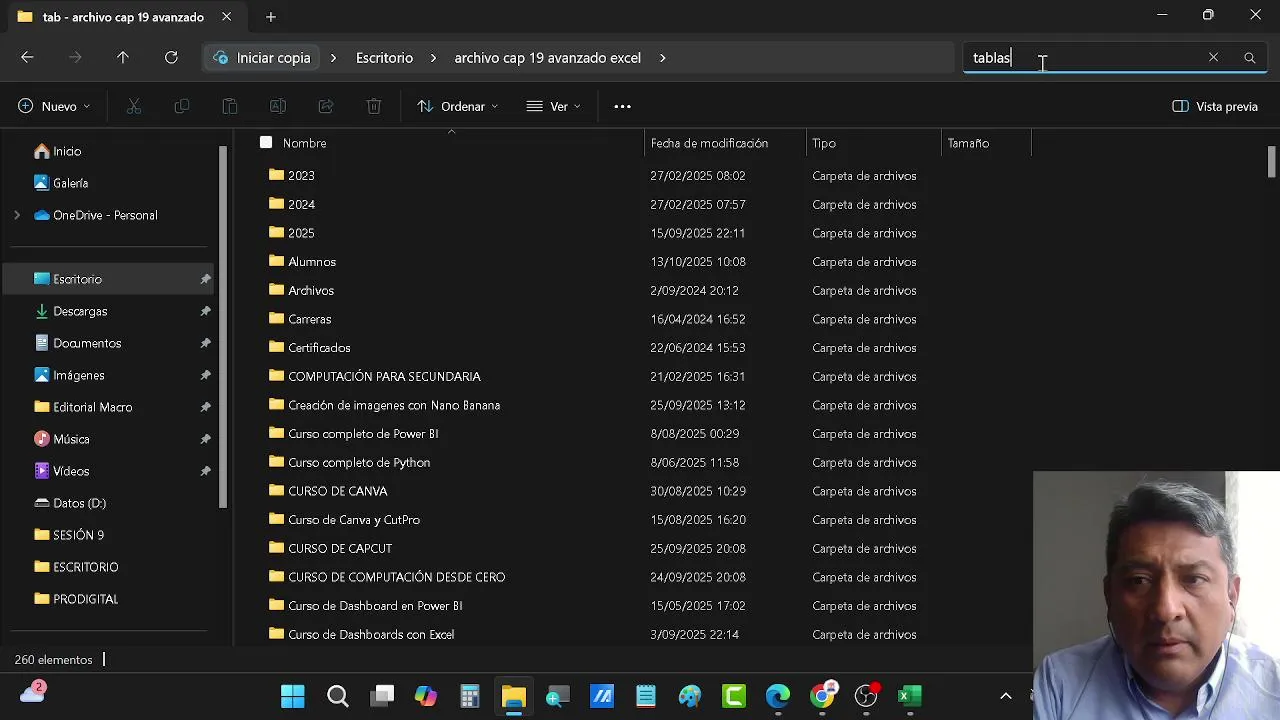The width and height of the screenshot is (1280, 720).
Task: Go back with the left arrow button
Action: point(27,58)
